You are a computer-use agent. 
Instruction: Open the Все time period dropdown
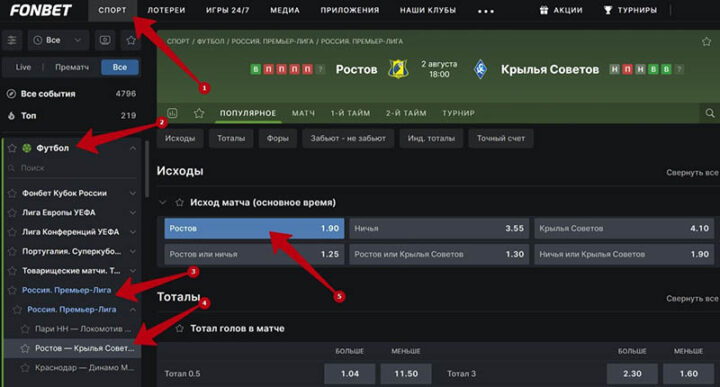tap(58, 40)
